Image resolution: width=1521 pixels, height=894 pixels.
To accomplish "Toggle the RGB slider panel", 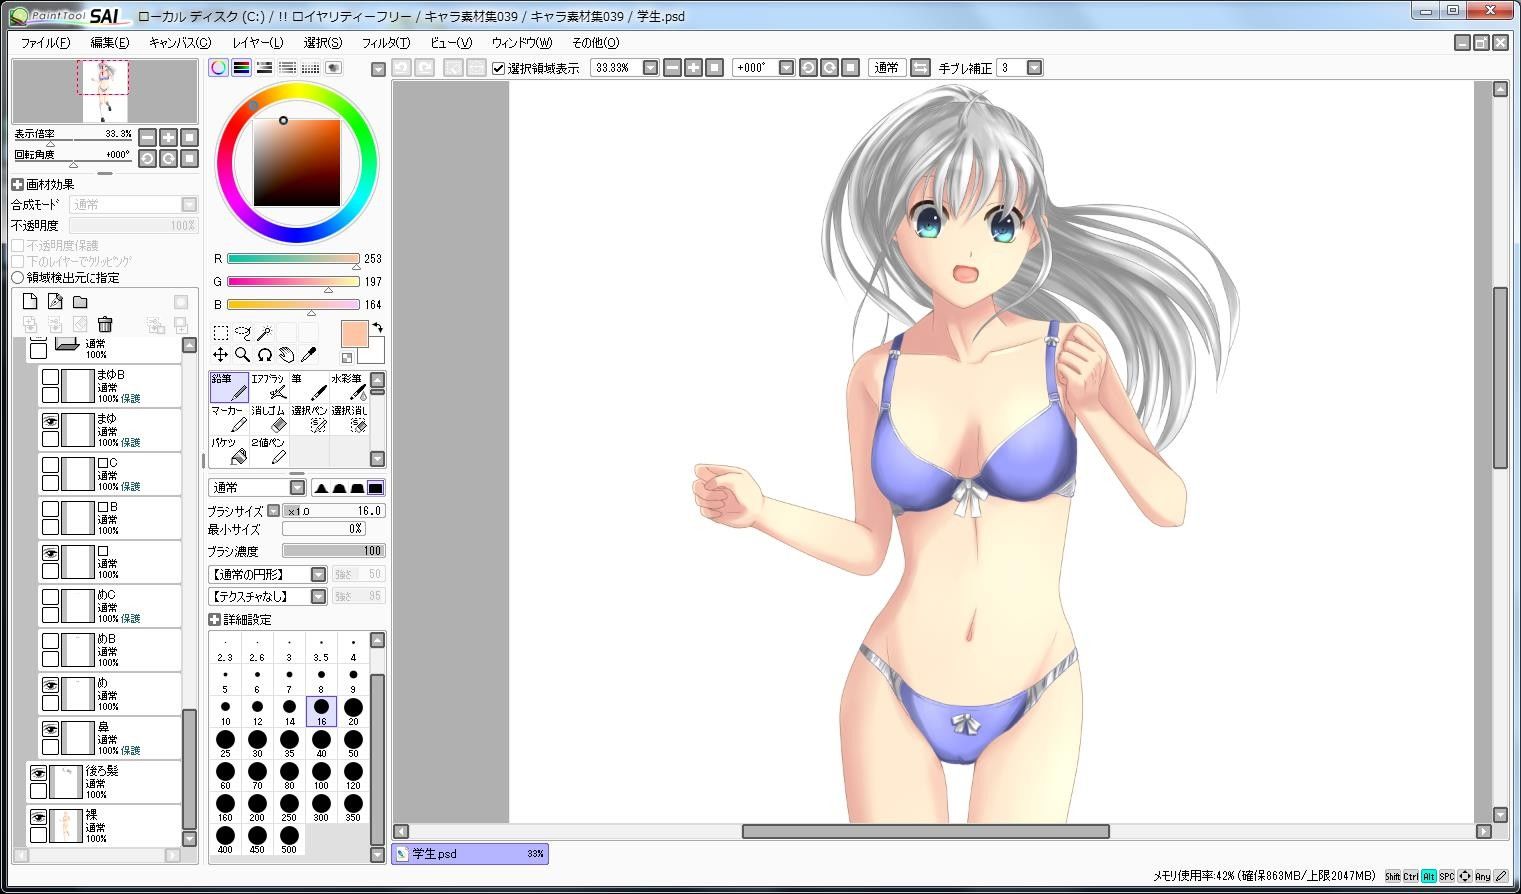I will (241, 68).
